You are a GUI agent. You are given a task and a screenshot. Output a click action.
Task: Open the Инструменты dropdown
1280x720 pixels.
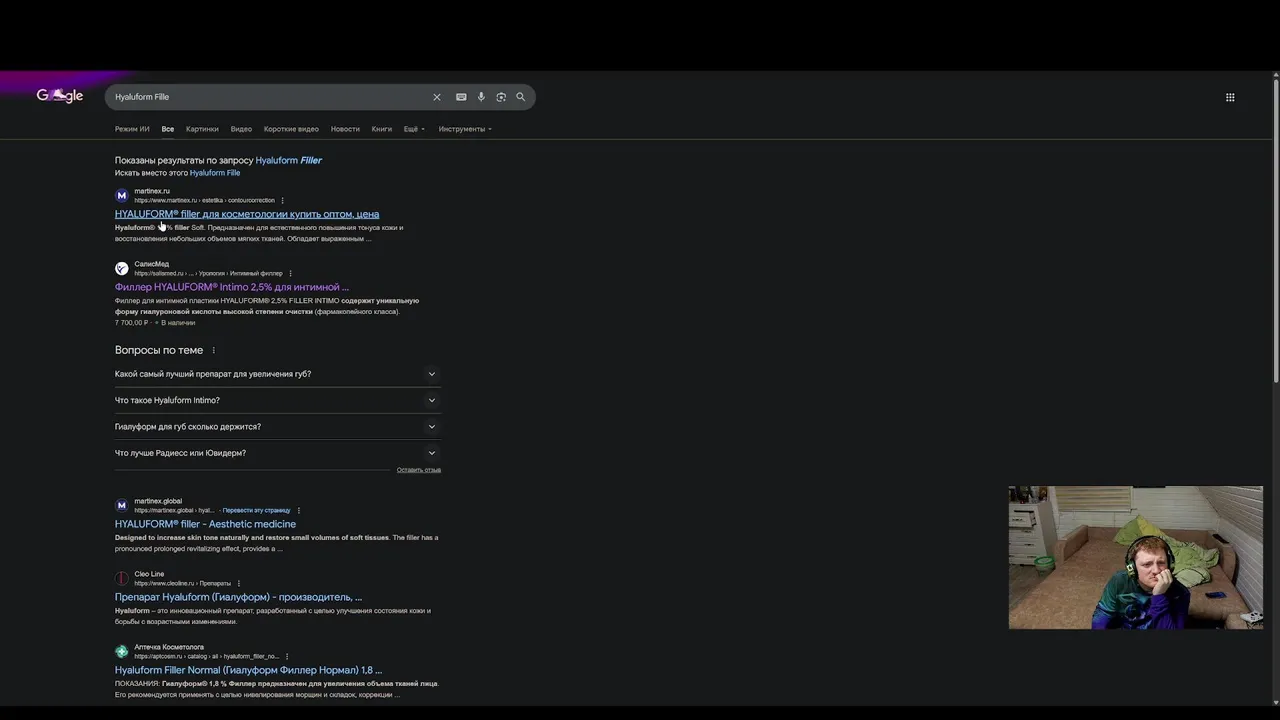tap(465, 129)
